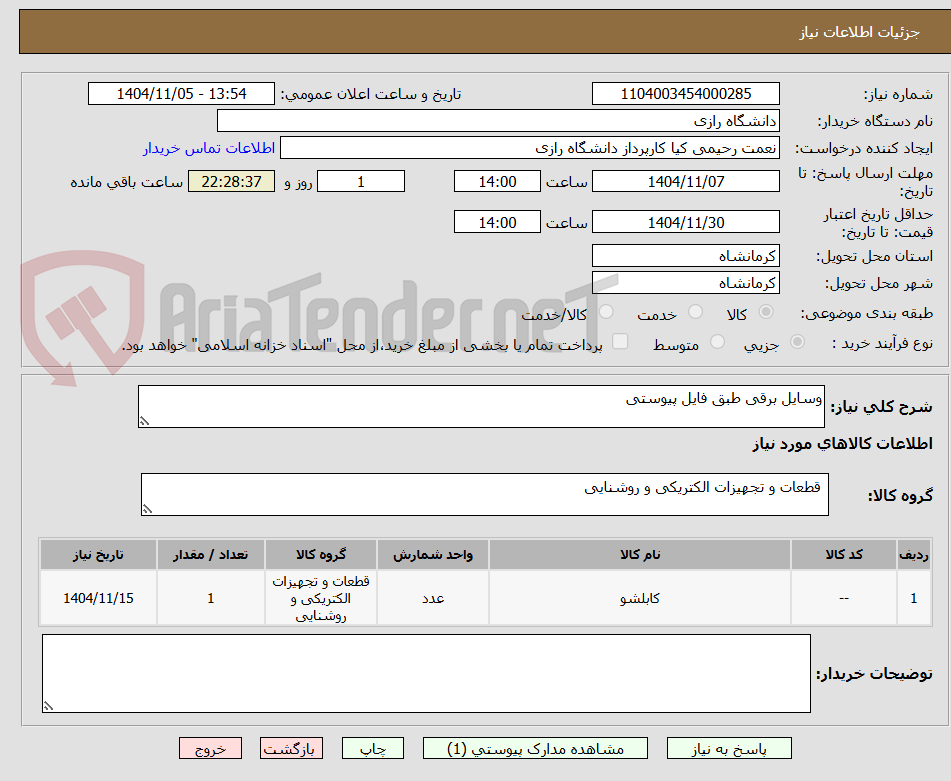The image size is (951, 781).
Task: Open اطلاعات تماس خریدار link
Action: (209, 148)
